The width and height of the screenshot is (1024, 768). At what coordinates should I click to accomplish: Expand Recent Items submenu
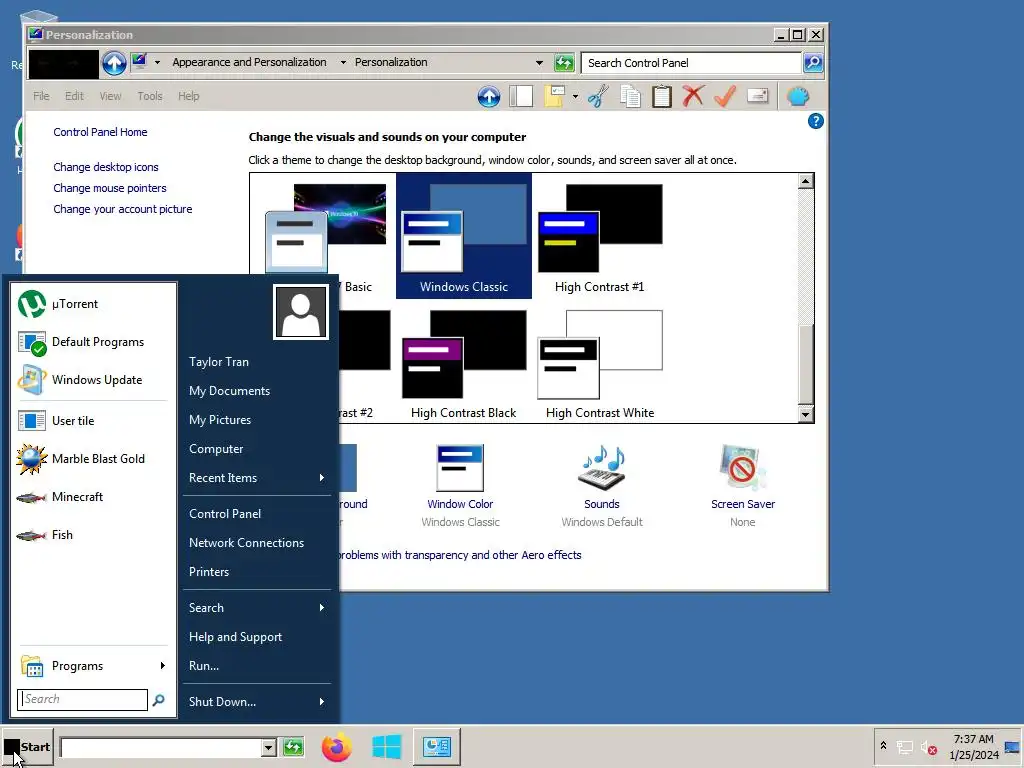pyautogui.click(x=321, y=477)
